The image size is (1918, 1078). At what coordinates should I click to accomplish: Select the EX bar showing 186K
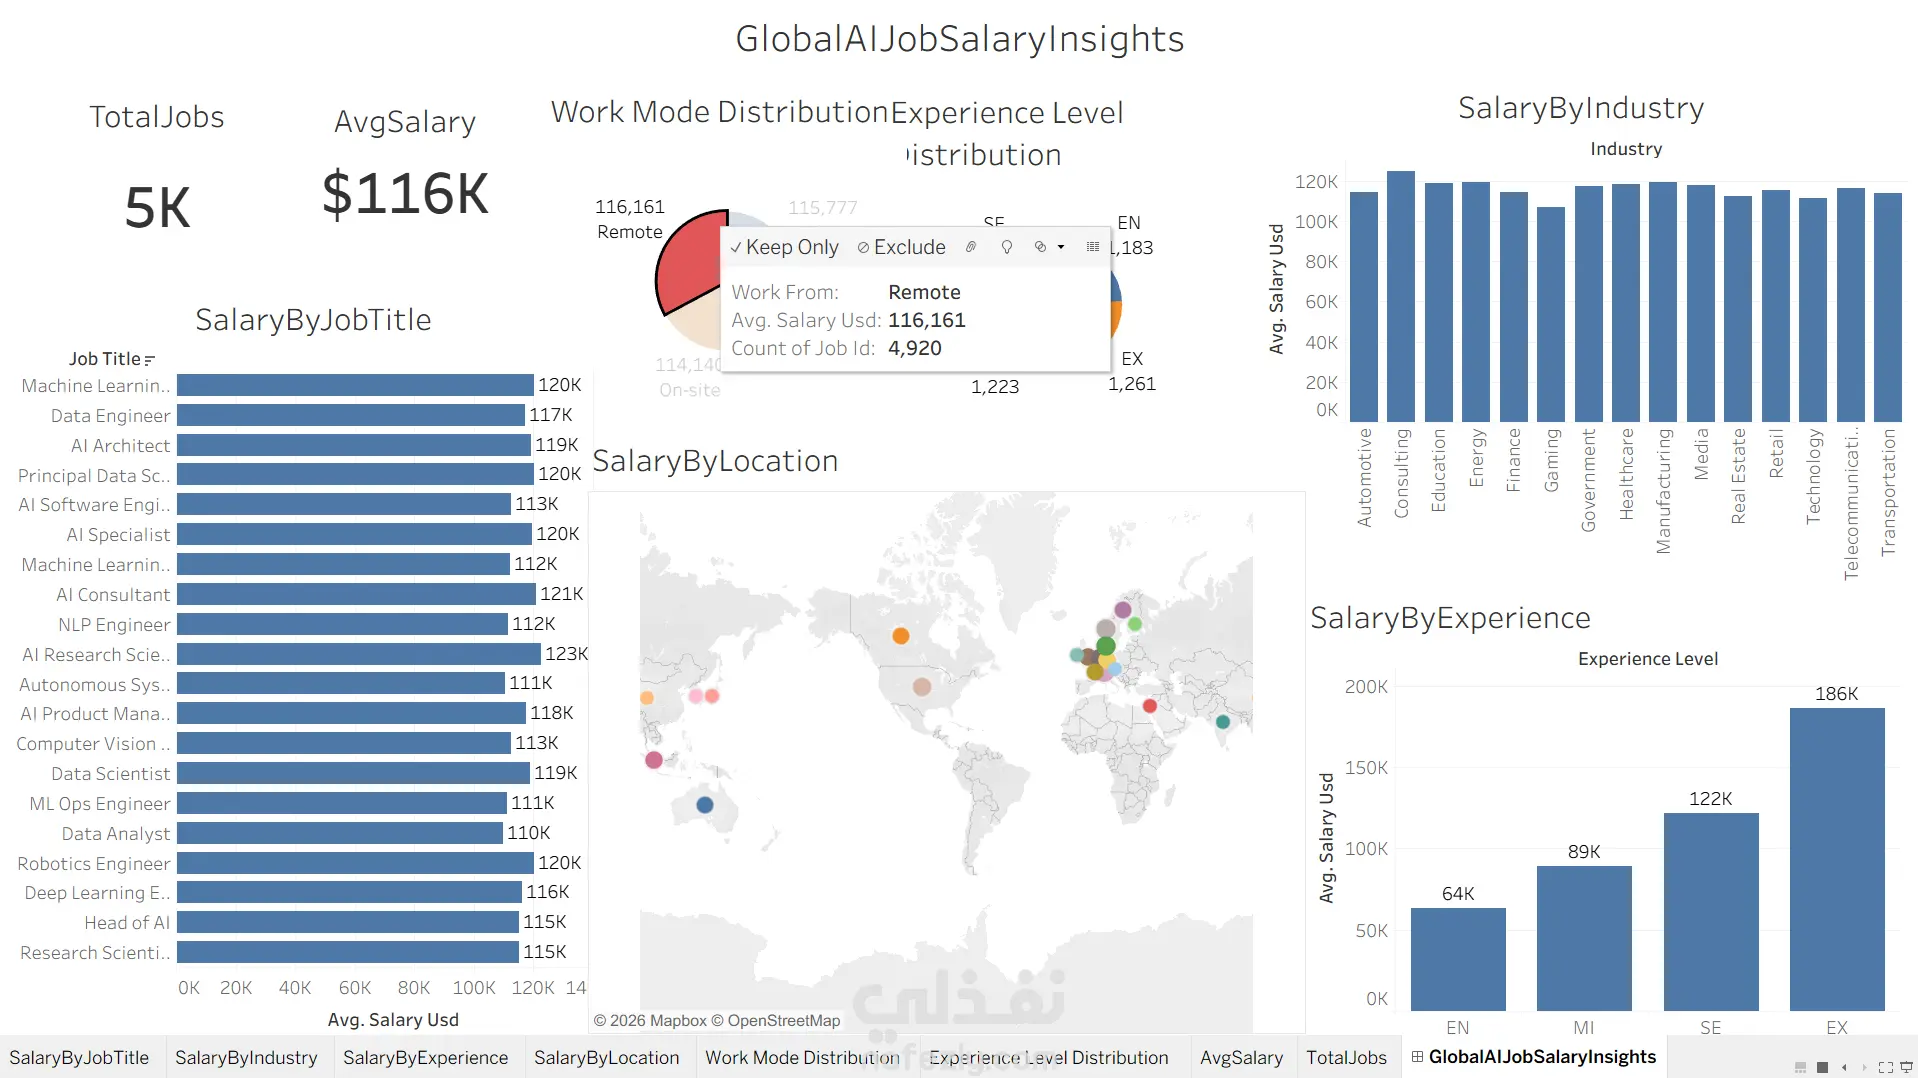coord(1836,859)
